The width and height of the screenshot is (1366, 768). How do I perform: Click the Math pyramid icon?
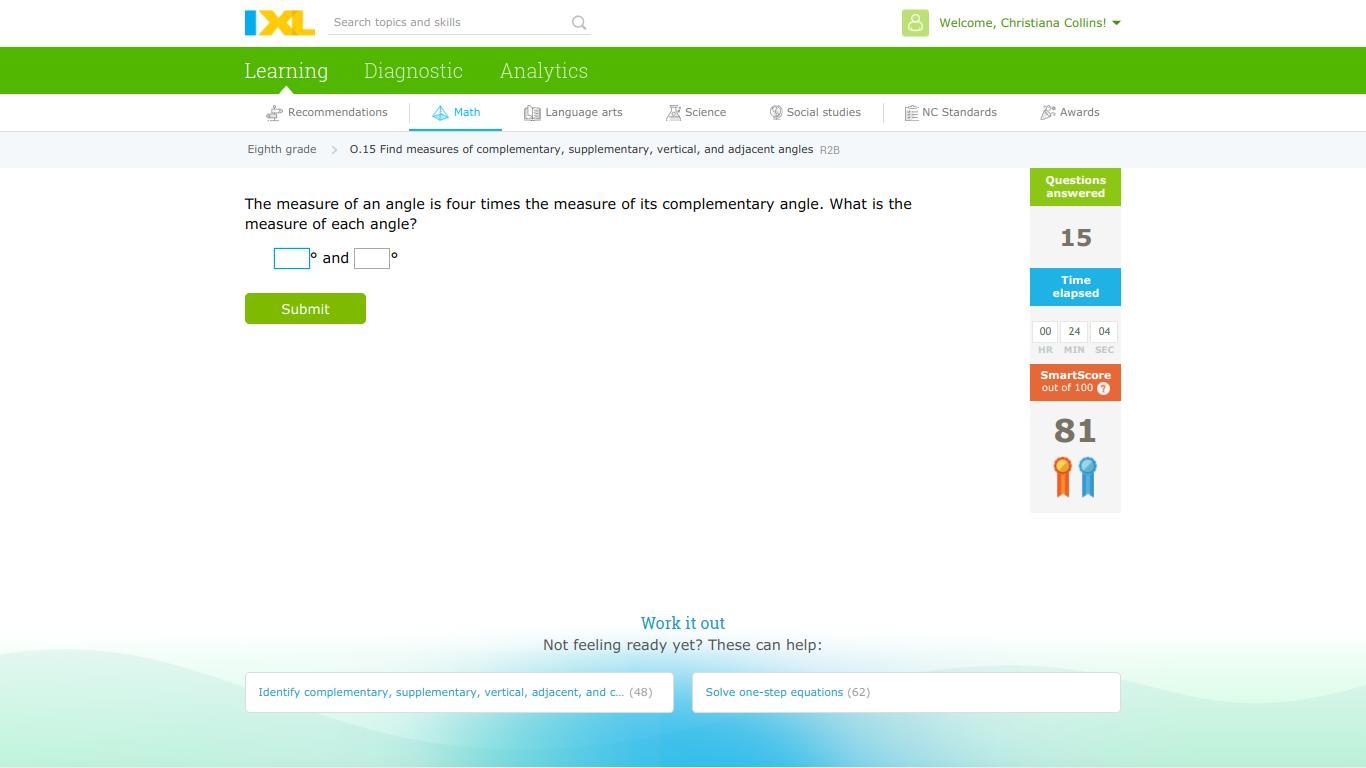point(440,113)
